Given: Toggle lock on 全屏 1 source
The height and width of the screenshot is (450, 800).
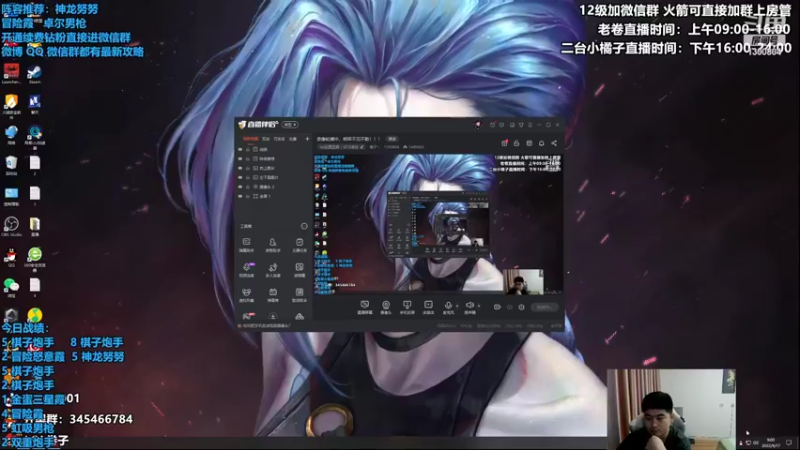Looking at the screenshot, I should tap(248, 196).
